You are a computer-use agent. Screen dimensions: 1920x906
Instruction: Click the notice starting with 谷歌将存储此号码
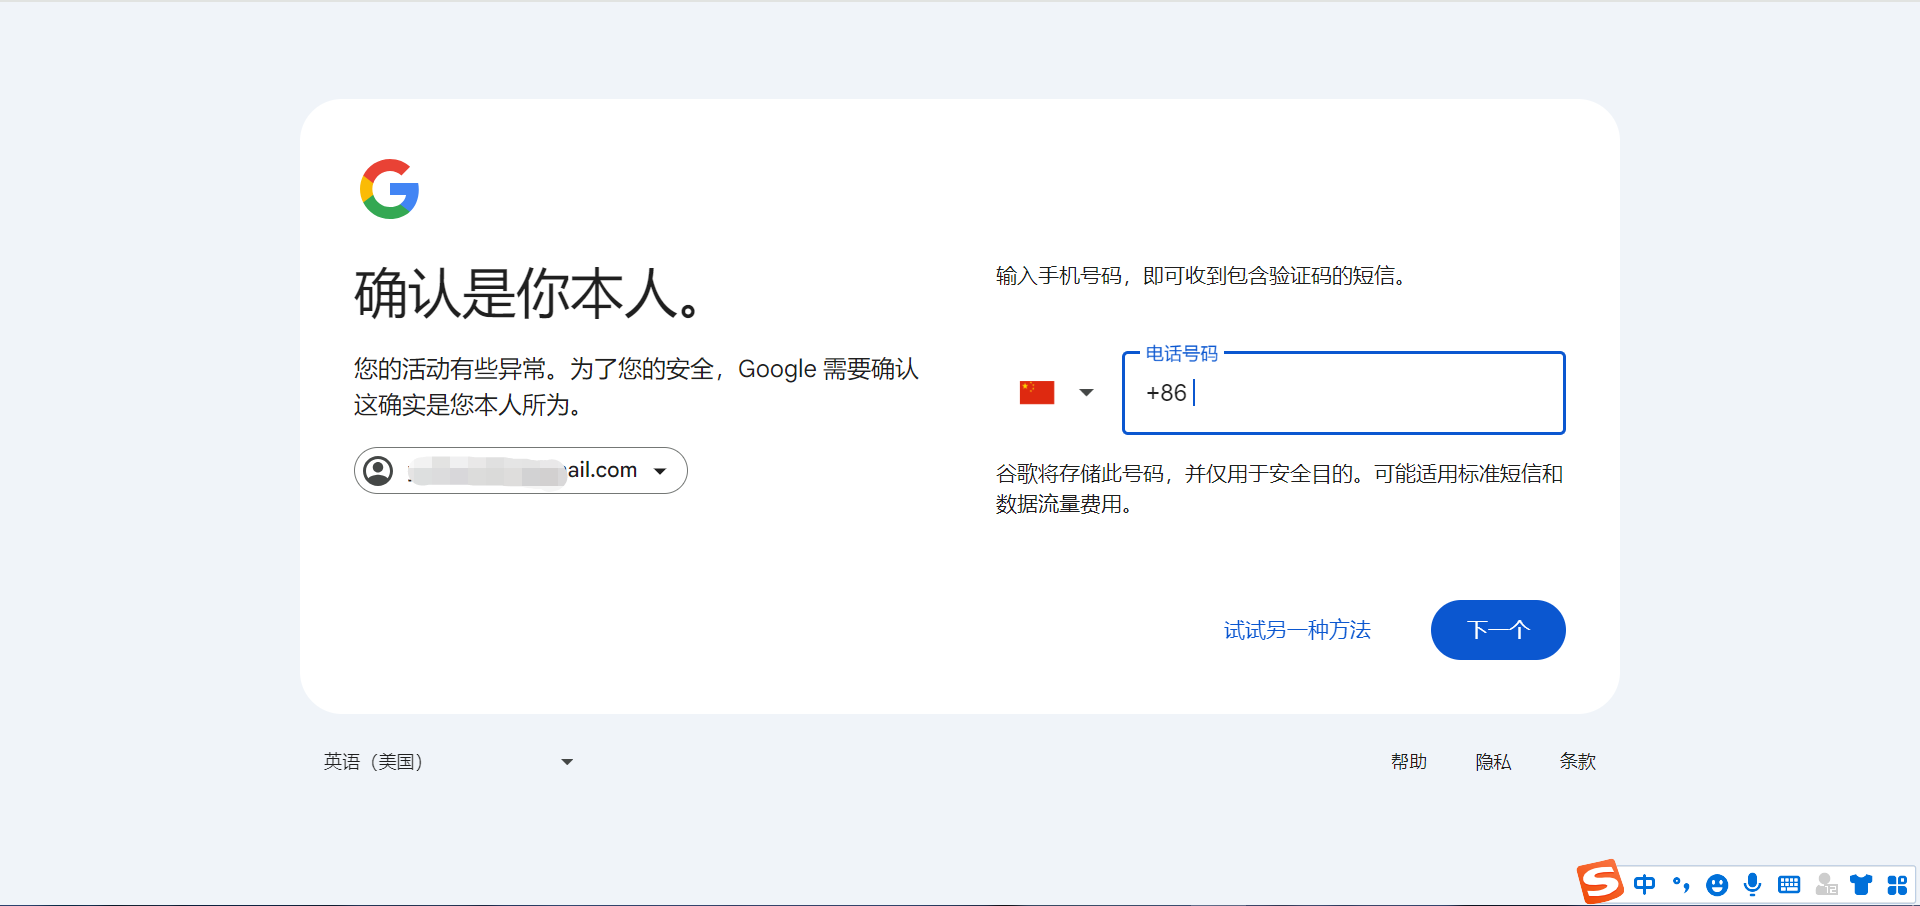click(x=1279, y=489)
